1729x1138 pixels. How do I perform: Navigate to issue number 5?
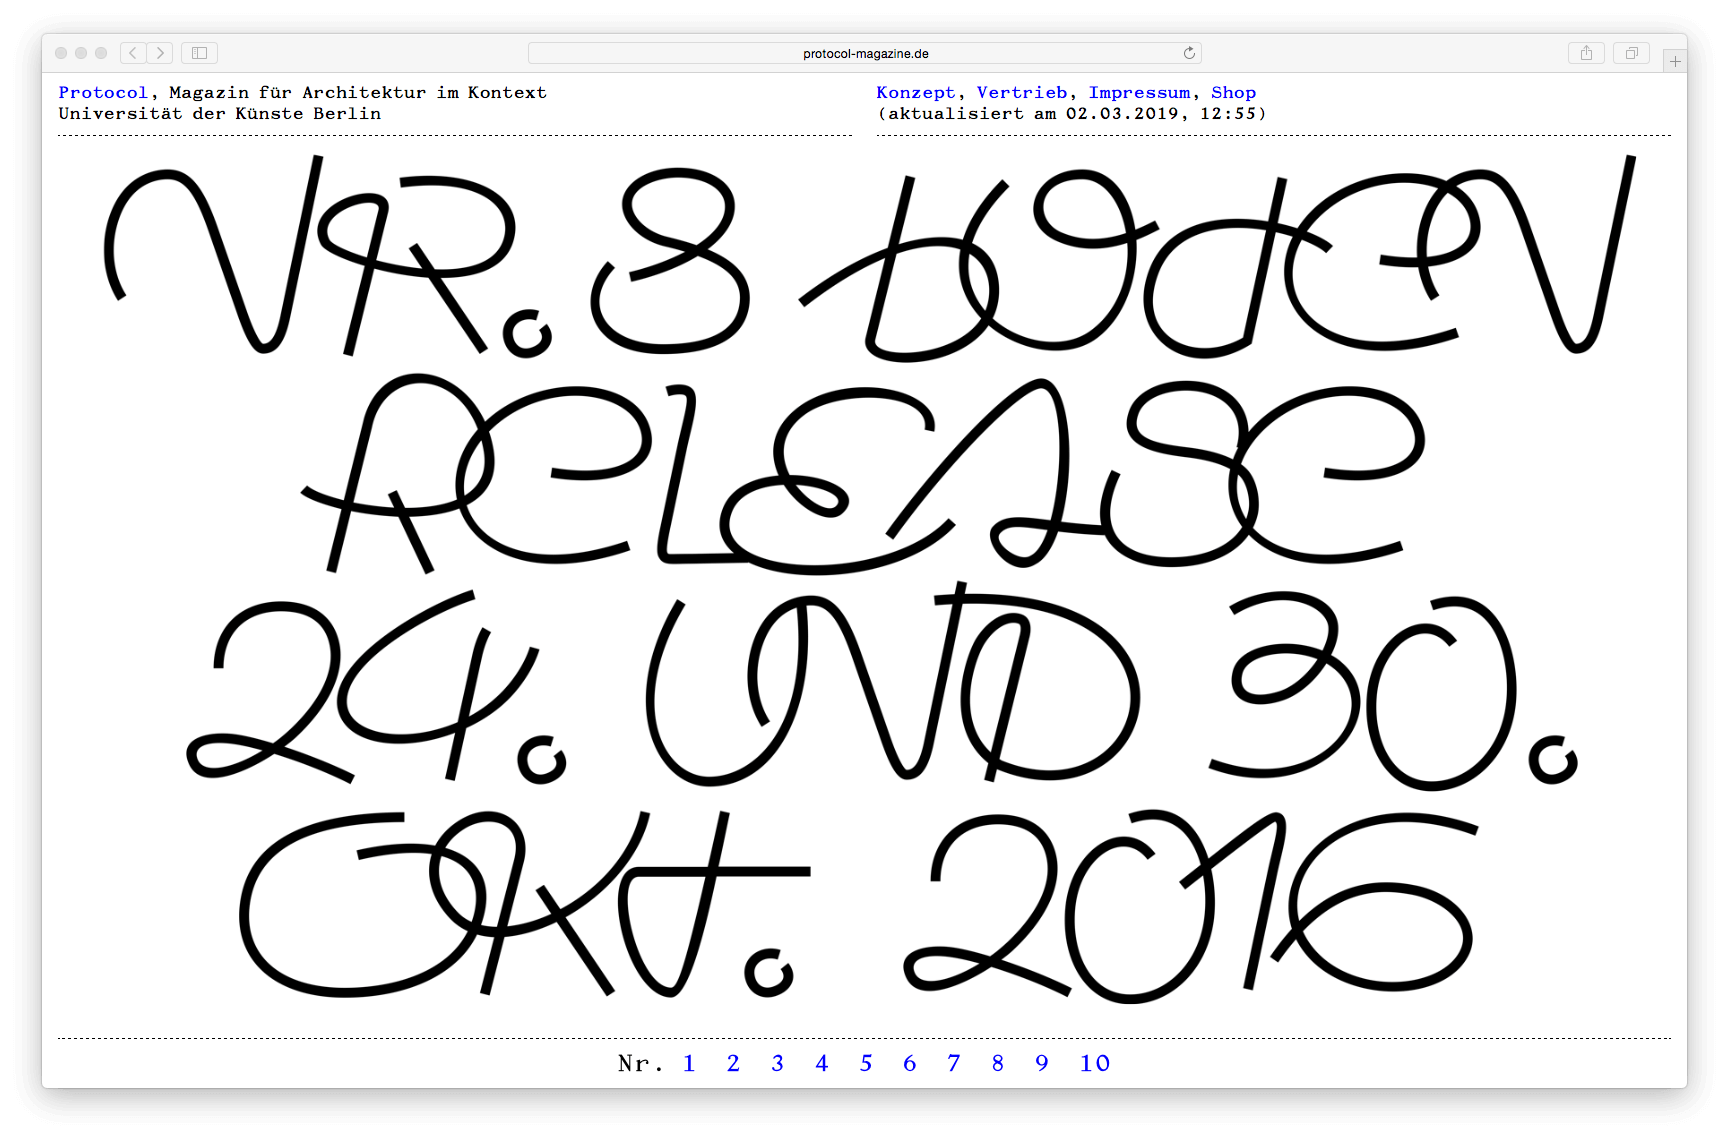[x=866, y=1063]
